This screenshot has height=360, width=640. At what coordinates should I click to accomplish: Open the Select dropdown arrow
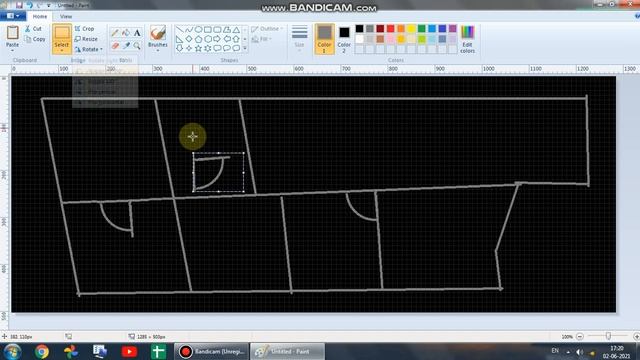click(62, 51)
